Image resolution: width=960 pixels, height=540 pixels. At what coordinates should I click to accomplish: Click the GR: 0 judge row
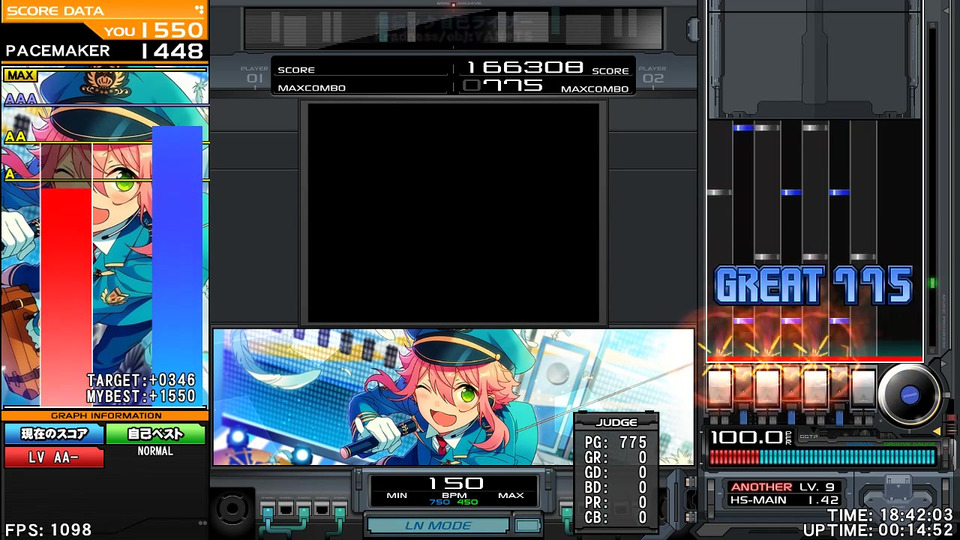[x=615, y=457]
